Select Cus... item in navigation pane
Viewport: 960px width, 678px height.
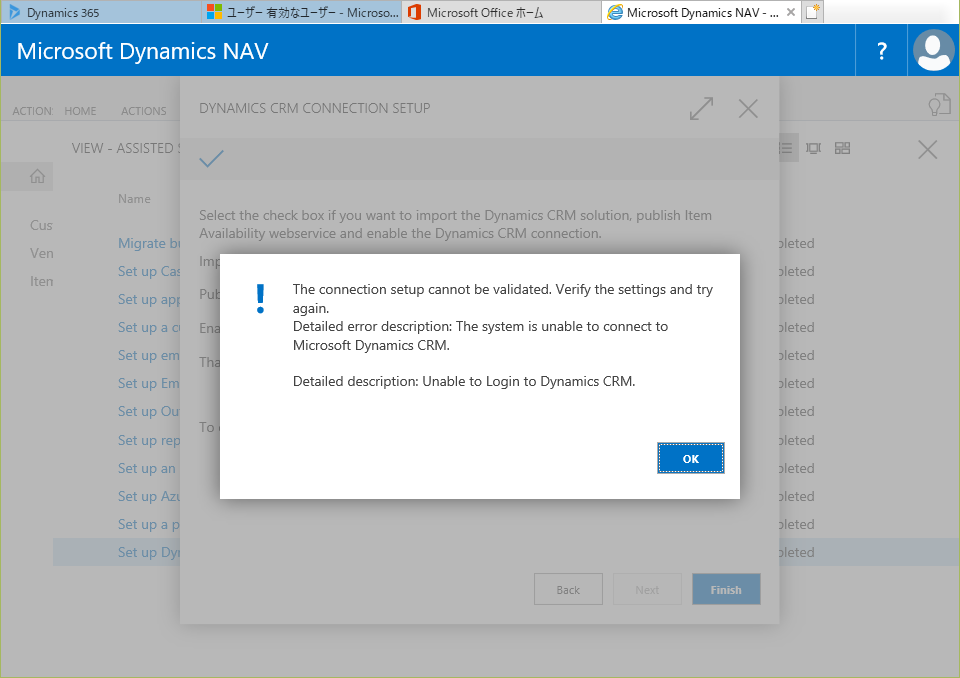[x=41, y=225]
